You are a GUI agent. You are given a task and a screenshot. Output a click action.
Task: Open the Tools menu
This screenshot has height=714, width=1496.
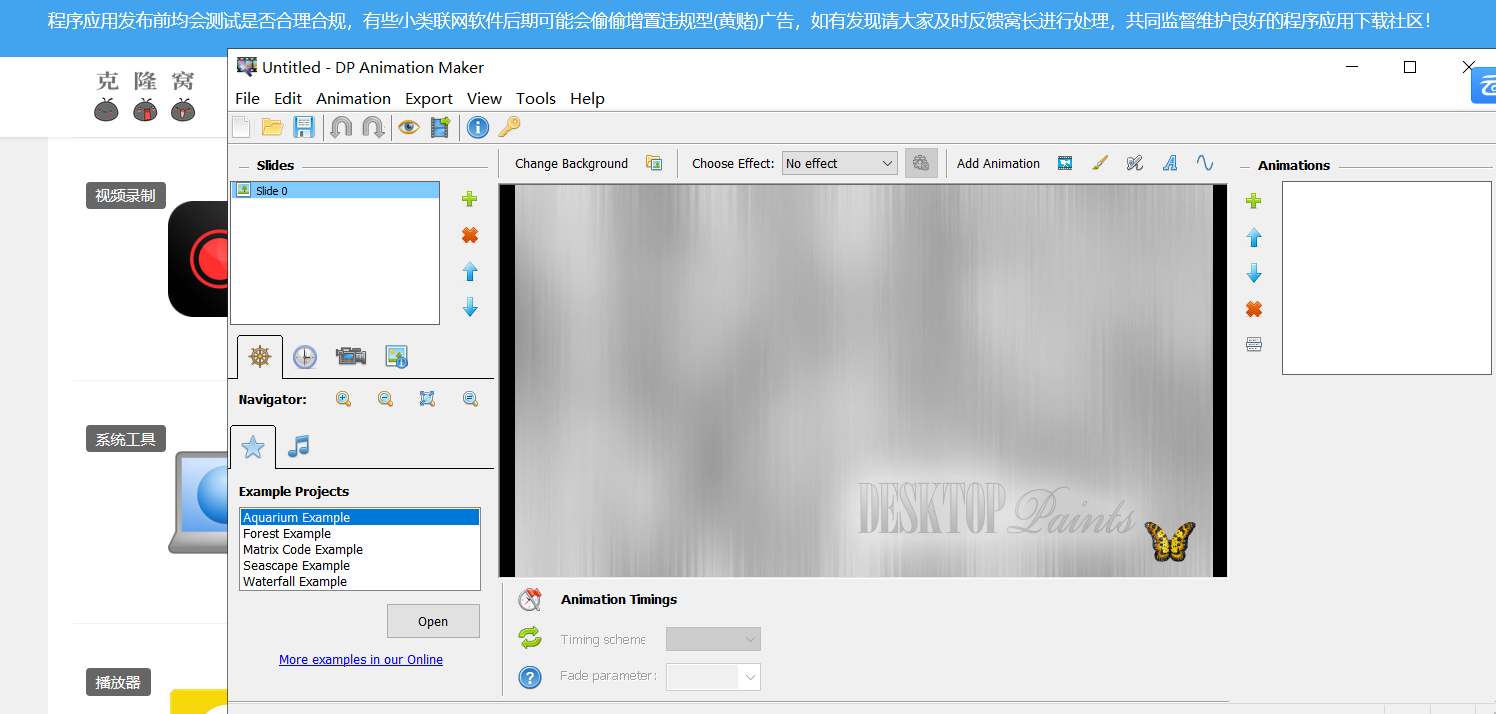tap(536, 98)
